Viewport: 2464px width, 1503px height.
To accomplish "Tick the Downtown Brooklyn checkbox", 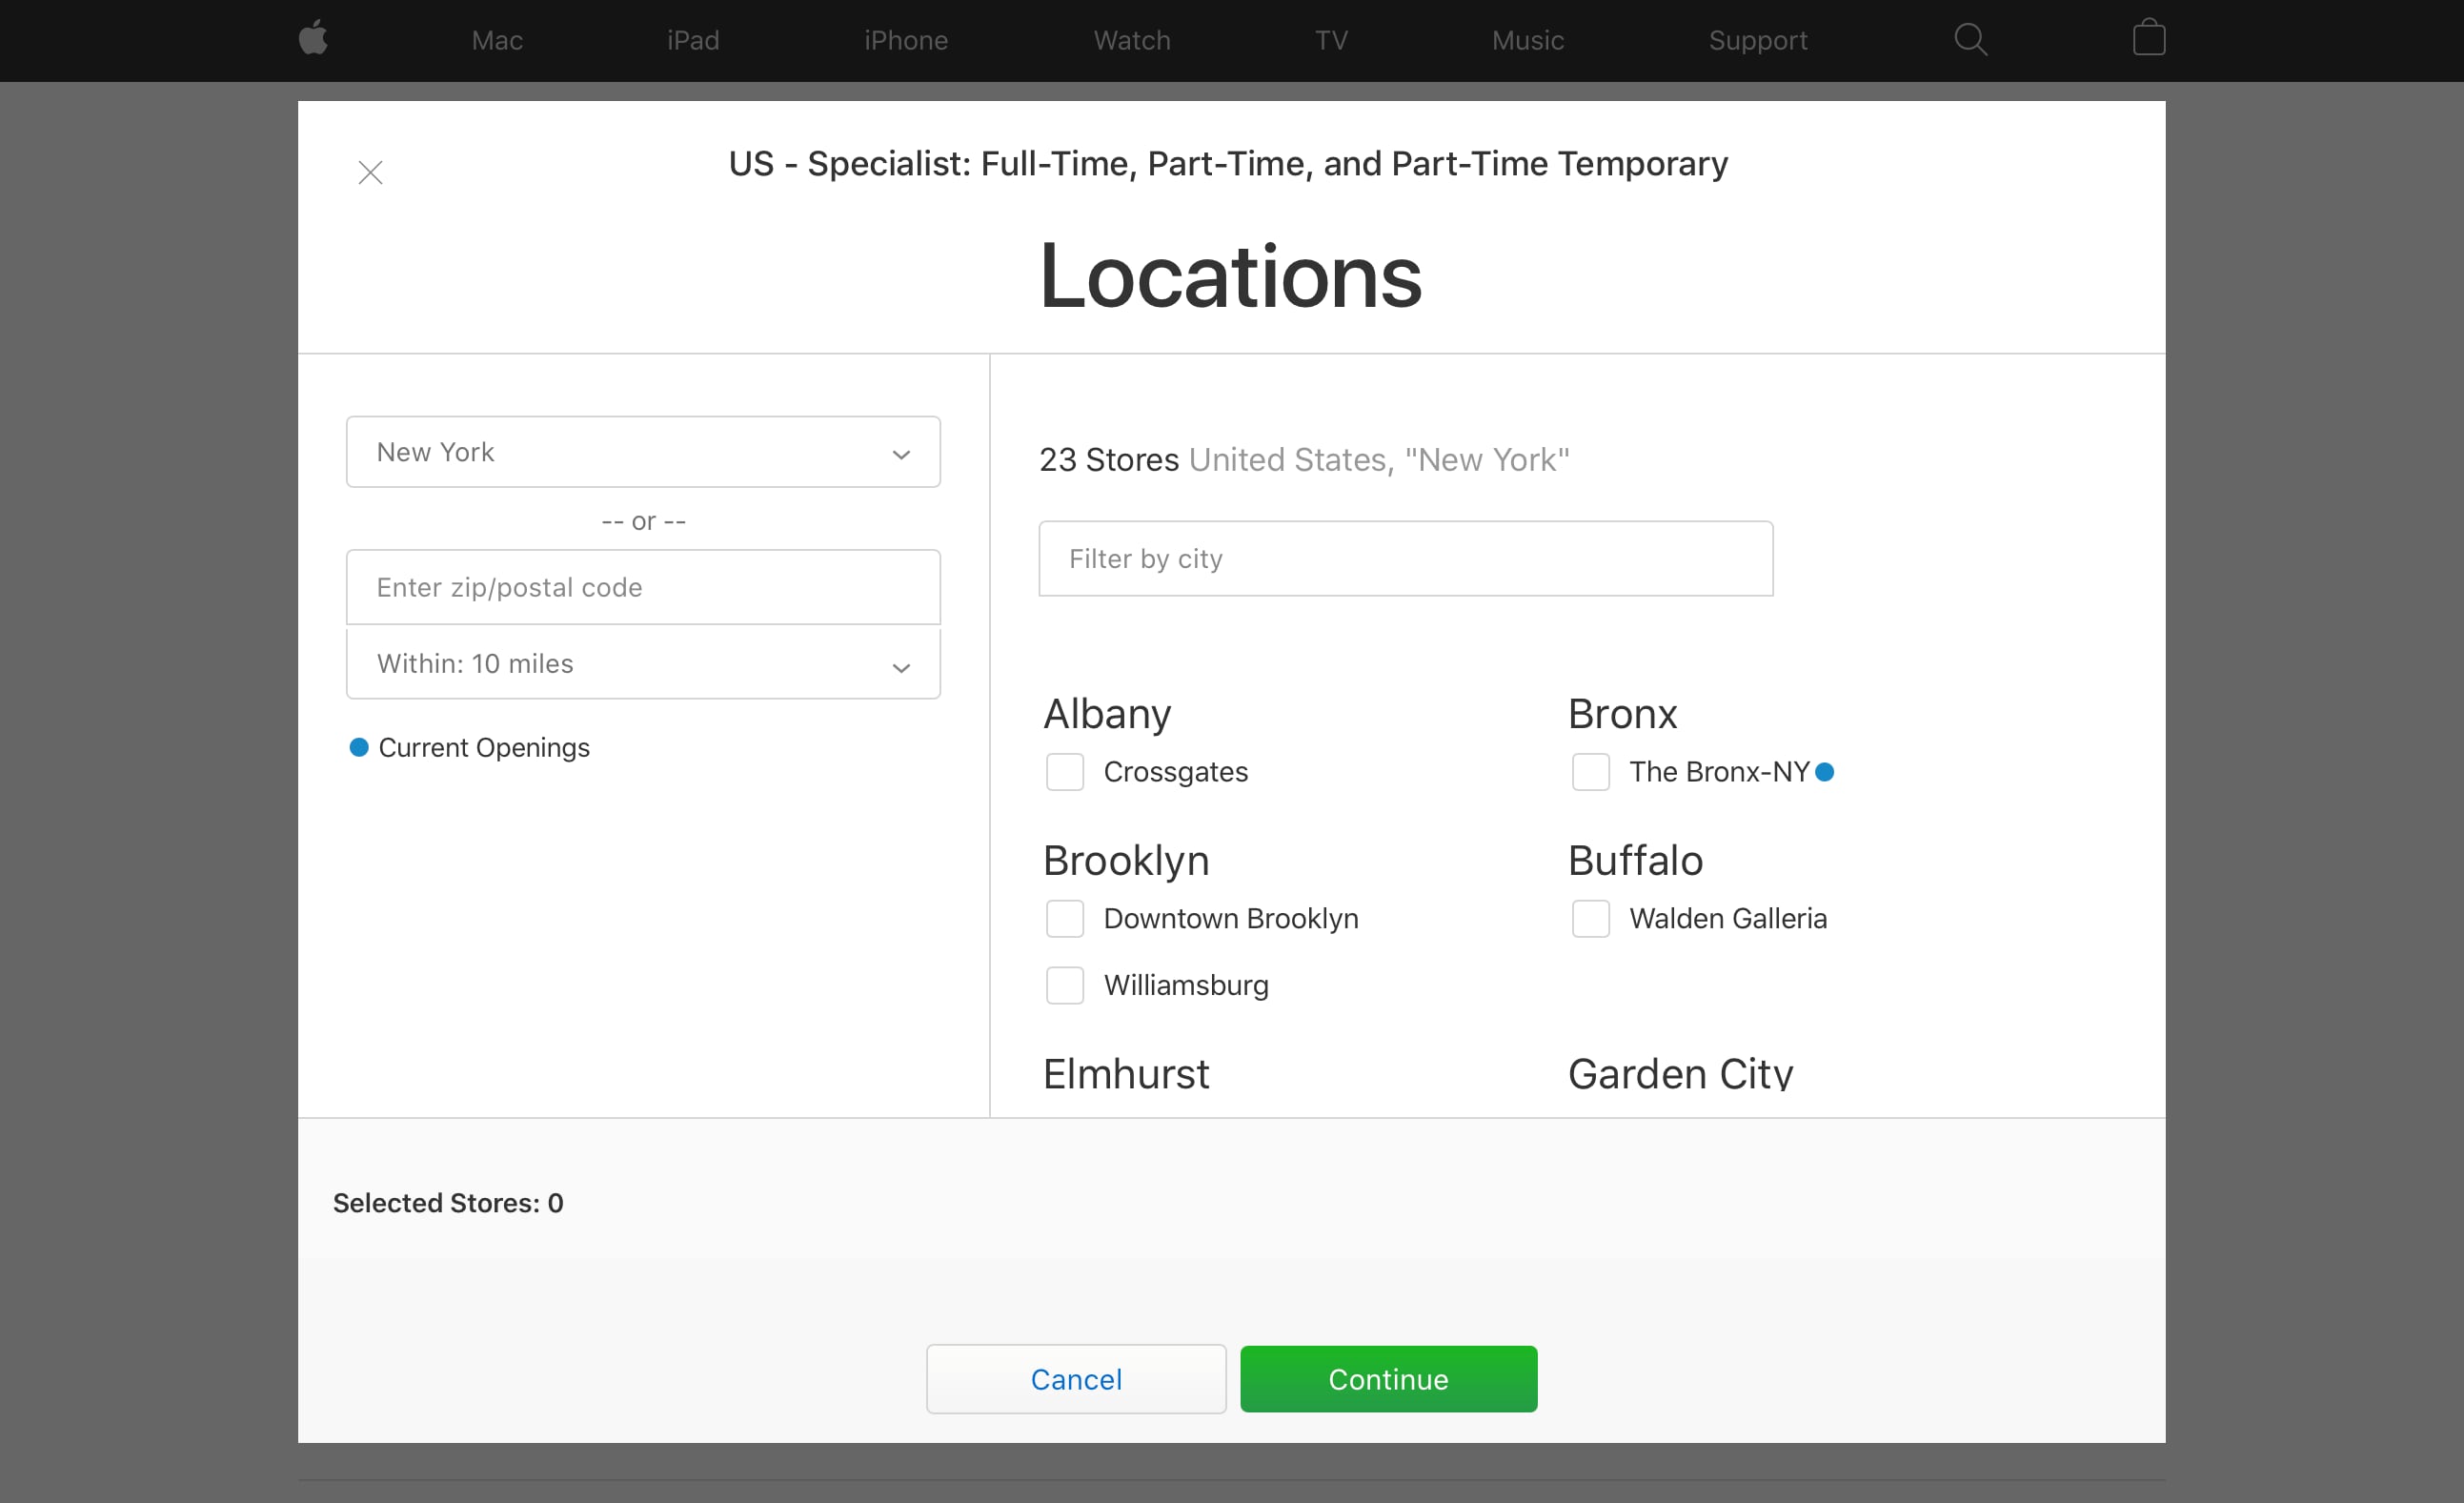I will (1064, 918).
